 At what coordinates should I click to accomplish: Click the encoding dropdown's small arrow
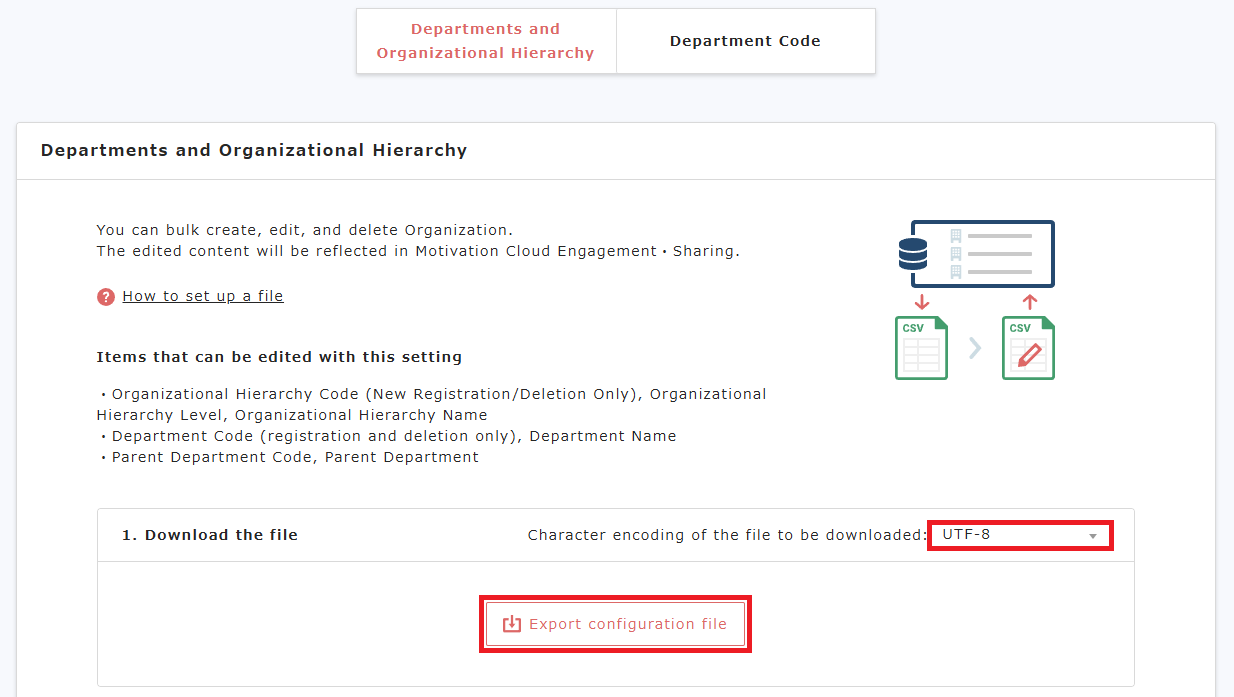pyautogui.click(x=1093, y=536)
